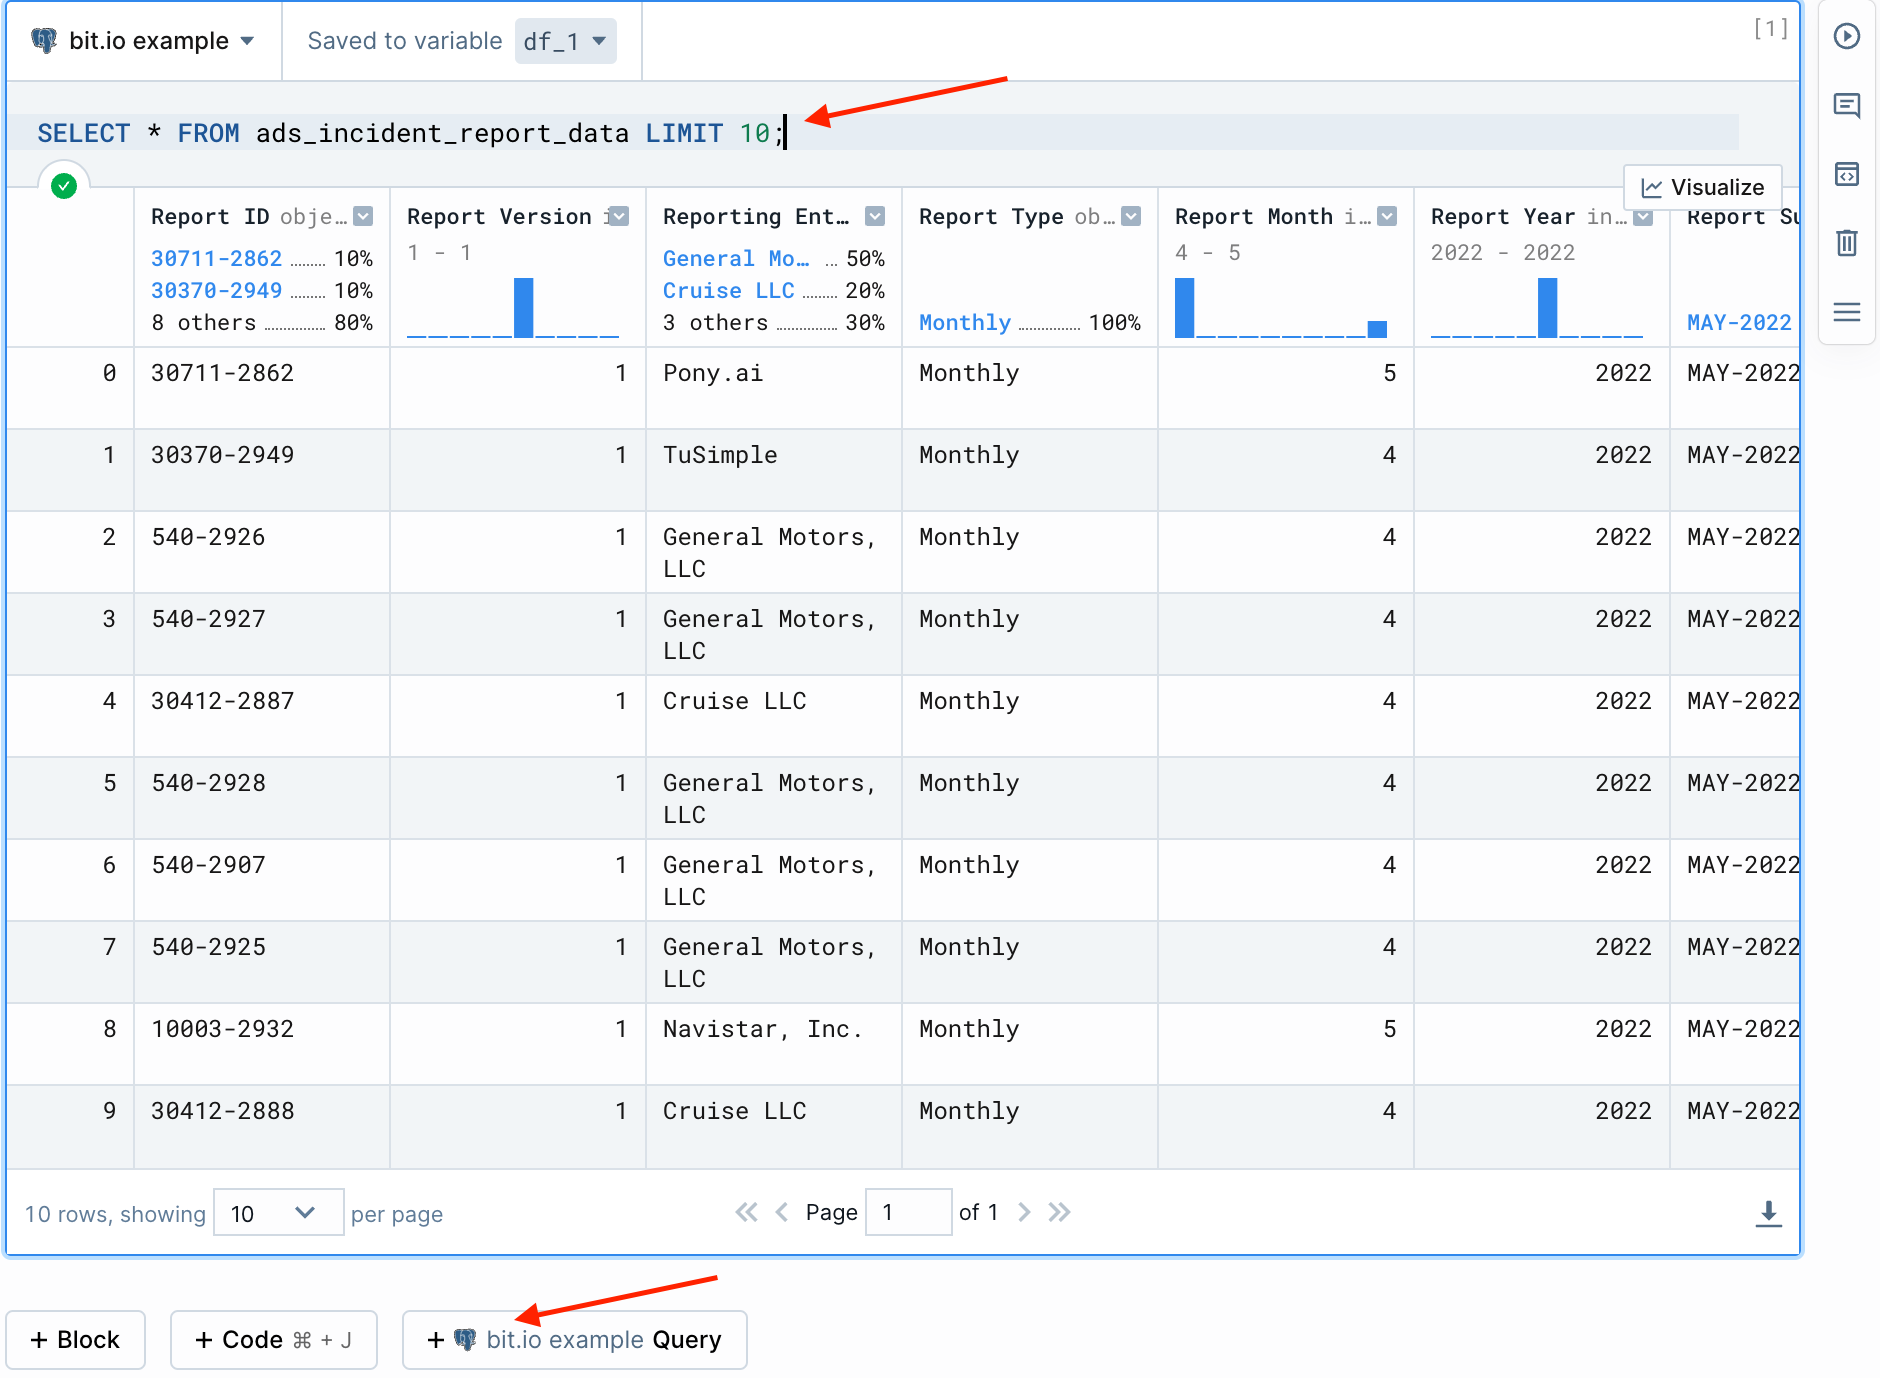The width and height of the screenshot is (1880, 1378).
Task: Add a new Code cell
Action: [273, 1340]
